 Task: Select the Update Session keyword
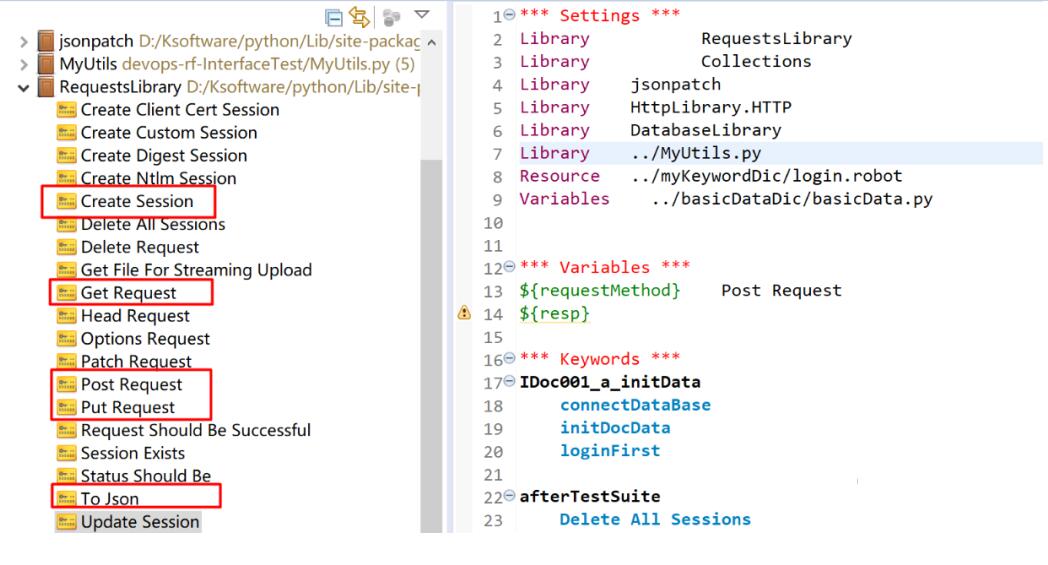[140, 522]
